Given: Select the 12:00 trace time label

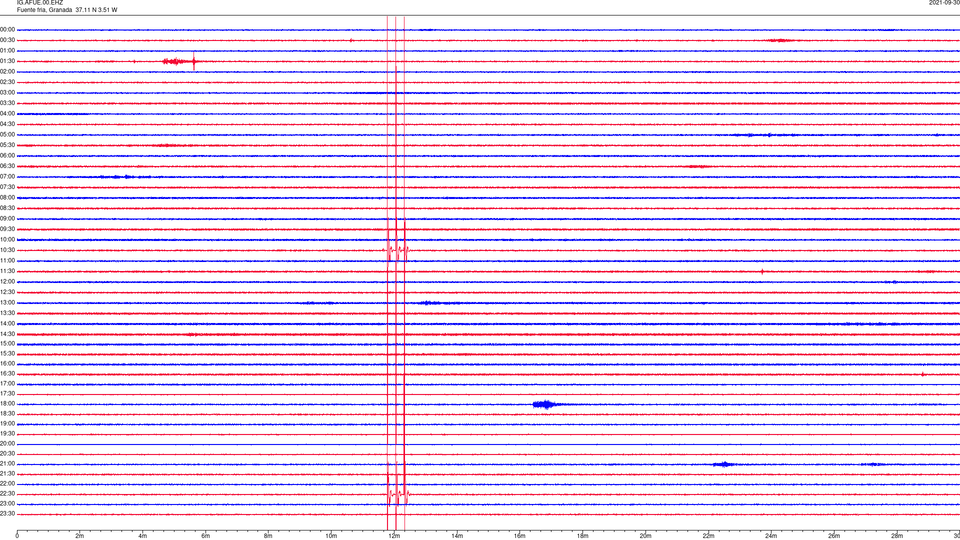Looking at the screenshot, I should [7, 282].
